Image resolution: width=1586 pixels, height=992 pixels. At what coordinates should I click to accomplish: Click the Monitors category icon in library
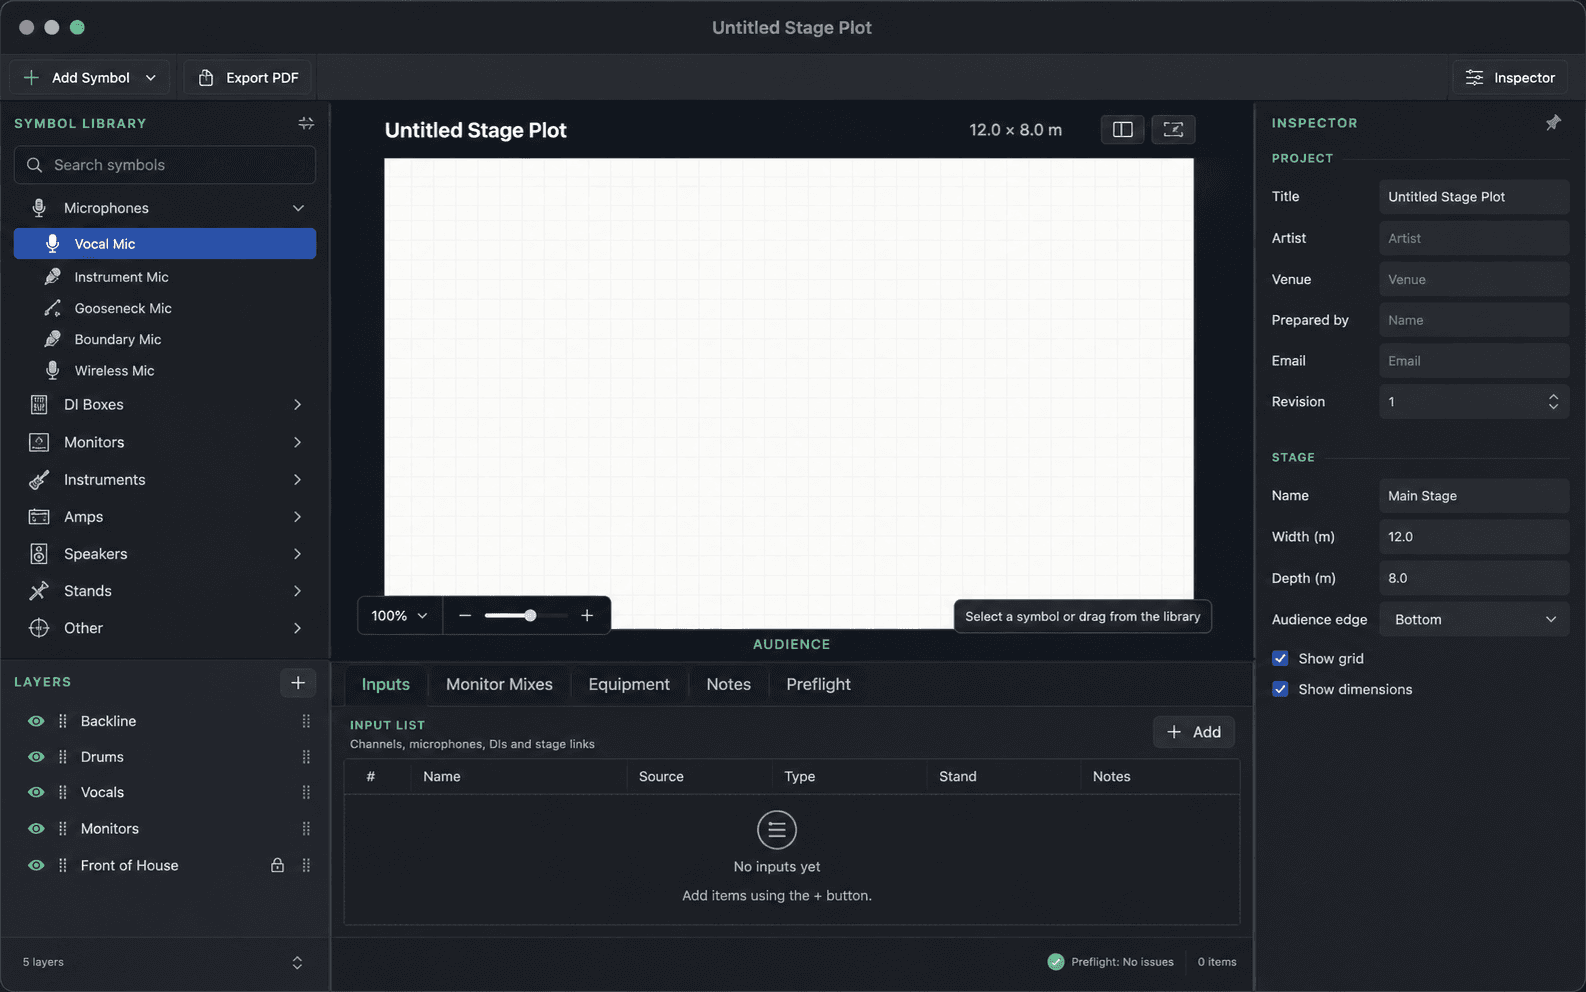39,442
